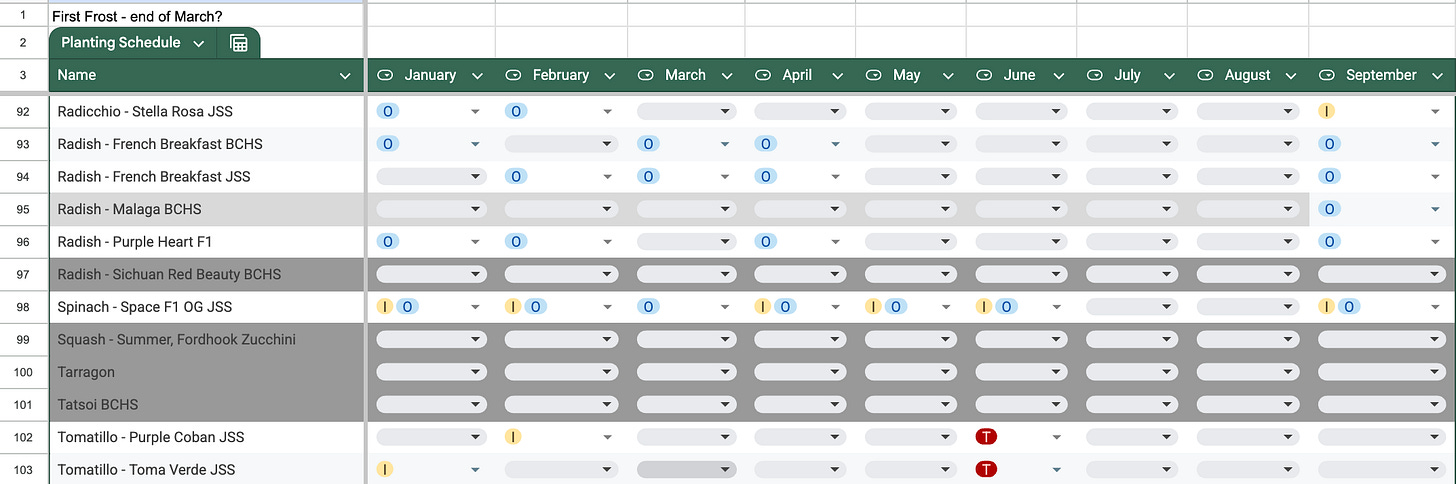This screenshot has width=1456, height=484.
Task: Select row header 98
Action: [24, 307]
